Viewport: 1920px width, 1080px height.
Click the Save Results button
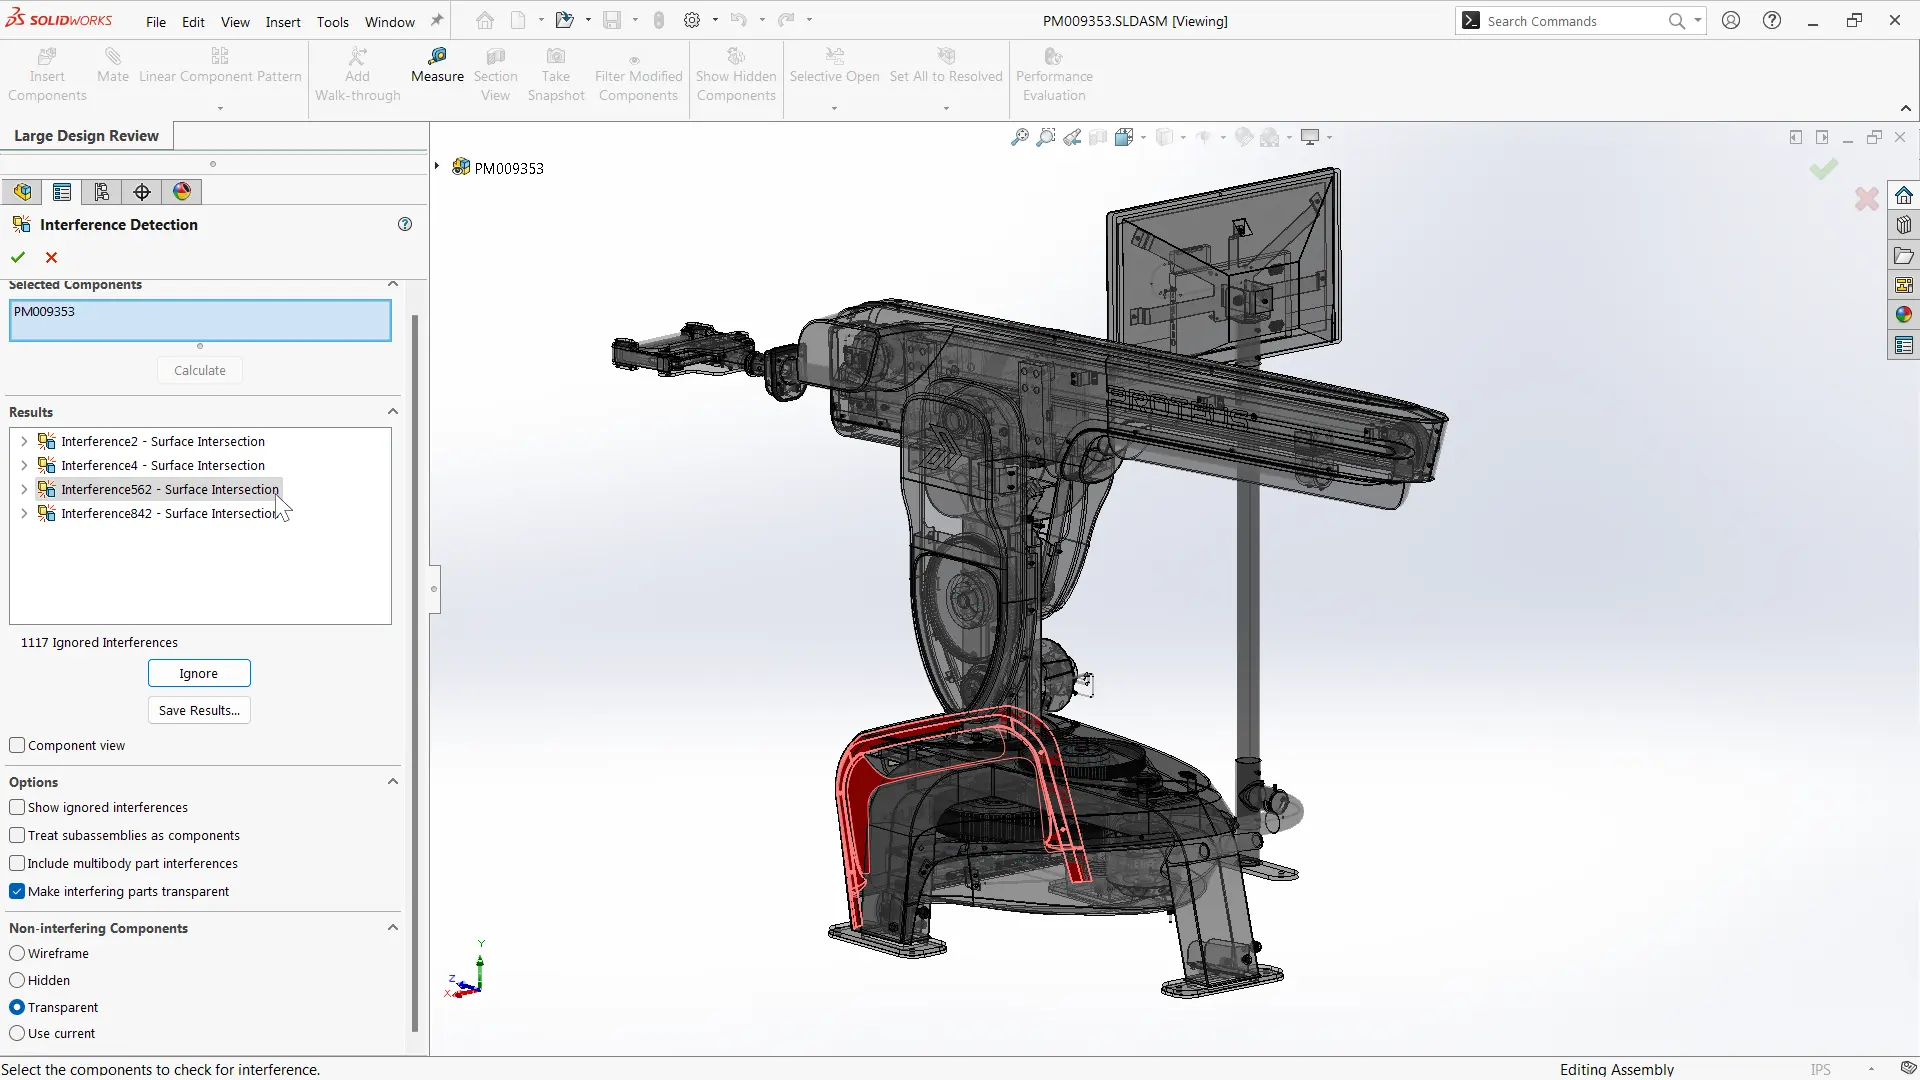(199, 709)
